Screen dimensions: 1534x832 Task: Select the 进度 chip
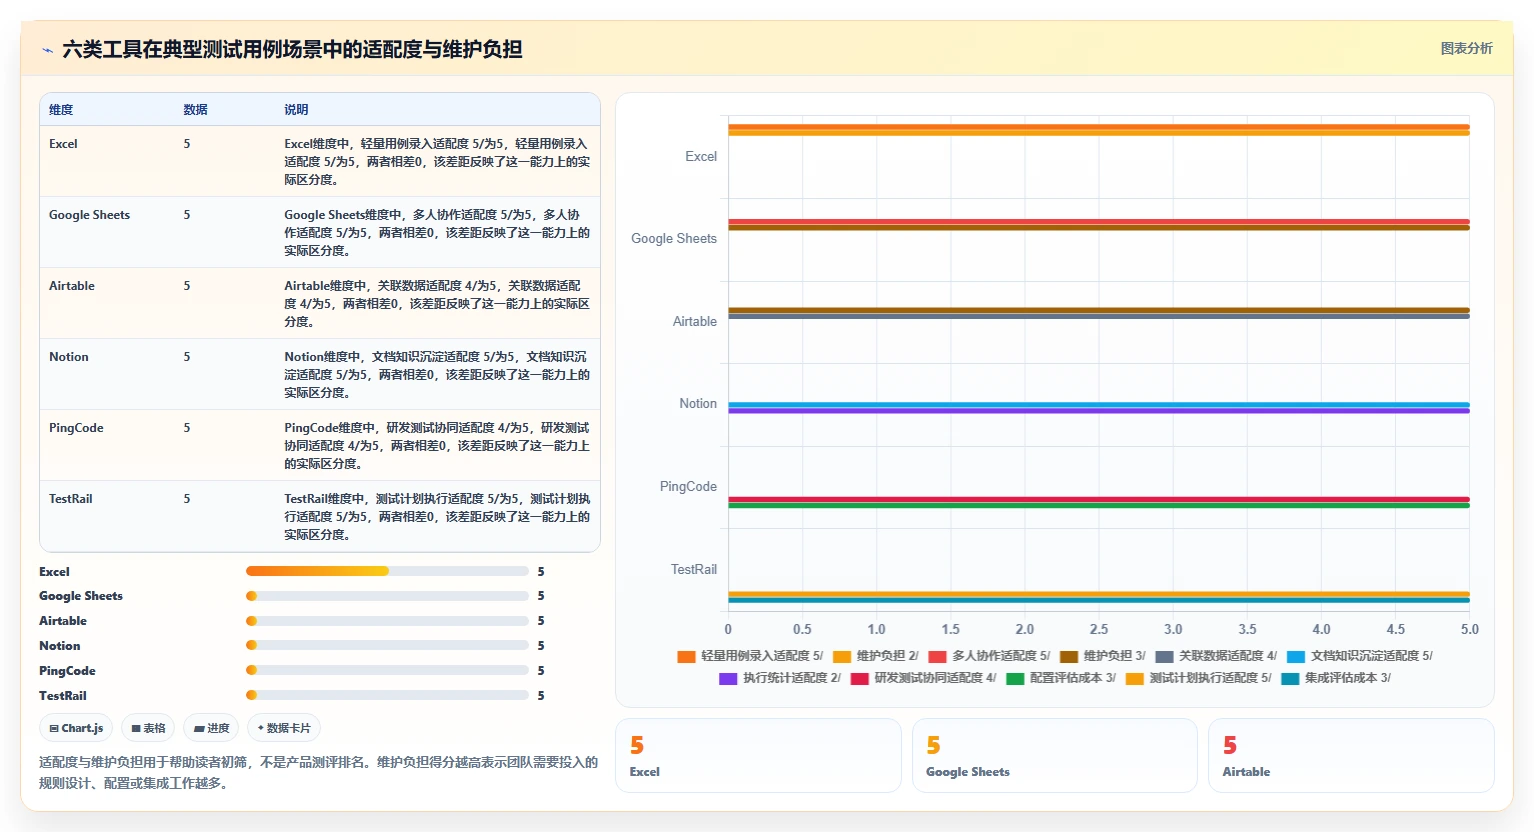point(211,728)
